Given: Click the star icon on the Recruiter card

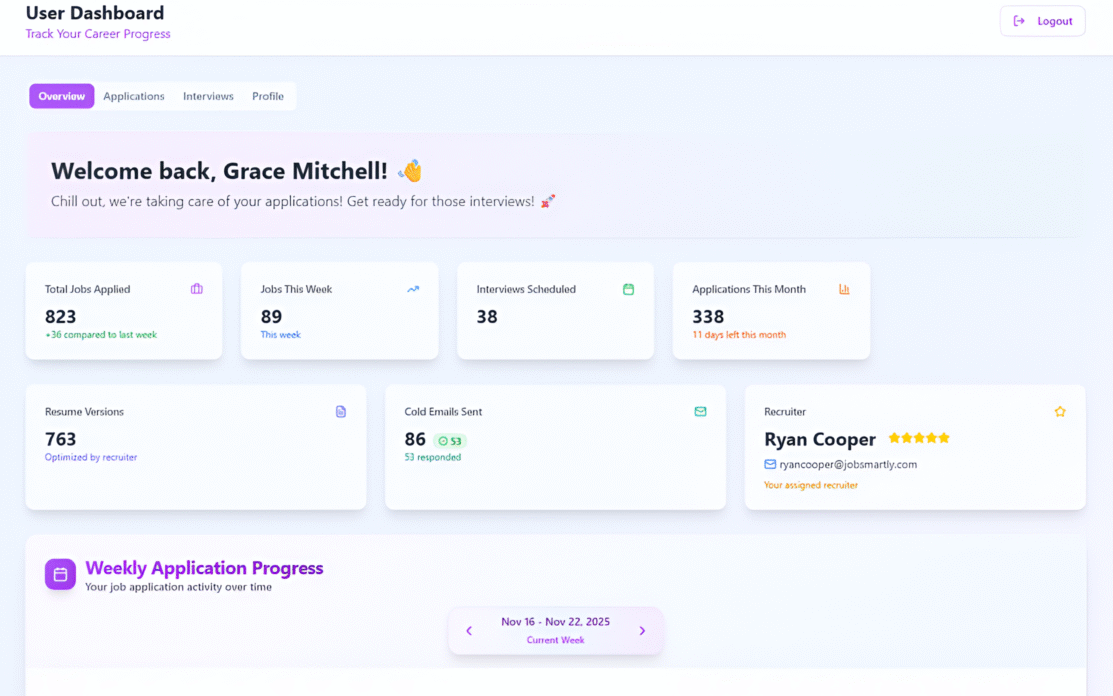Looking at the screenshot, I should [1060, 411].
